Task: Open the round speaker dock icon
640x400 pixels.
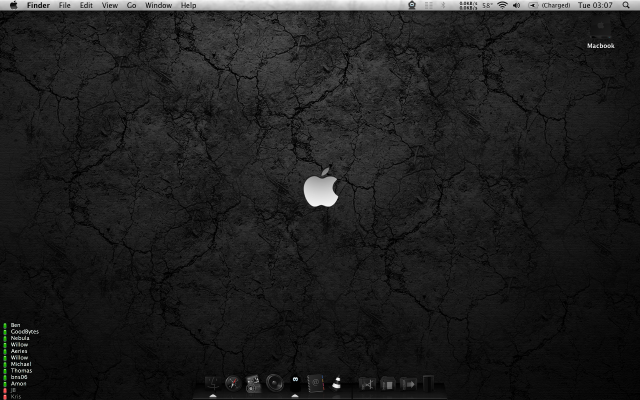Action: coord(275,383)
